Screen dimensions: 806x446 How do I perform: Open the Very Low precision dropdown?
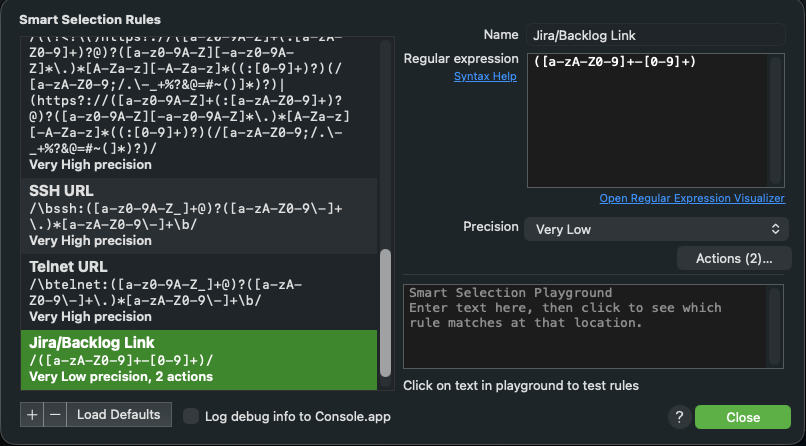656,229
